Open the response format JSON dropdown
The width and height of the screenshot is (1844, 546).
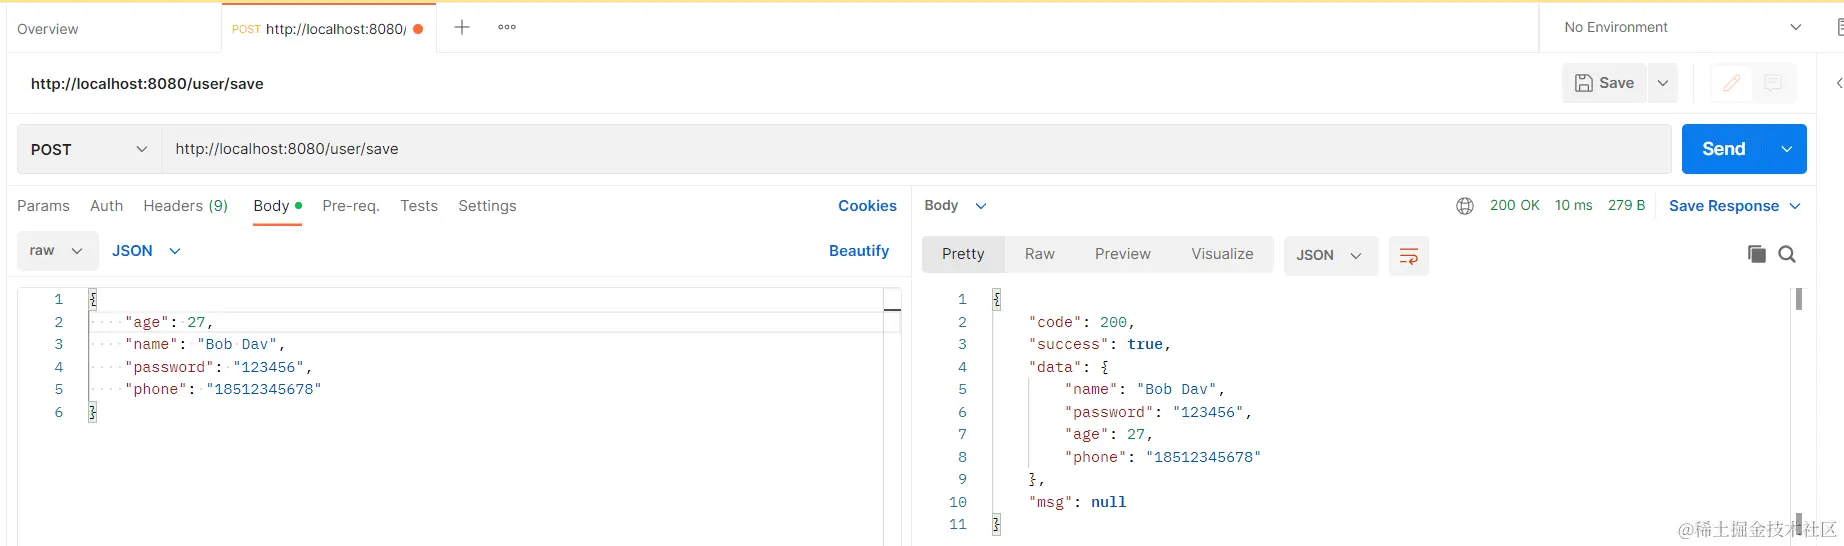coord(1330,256)
